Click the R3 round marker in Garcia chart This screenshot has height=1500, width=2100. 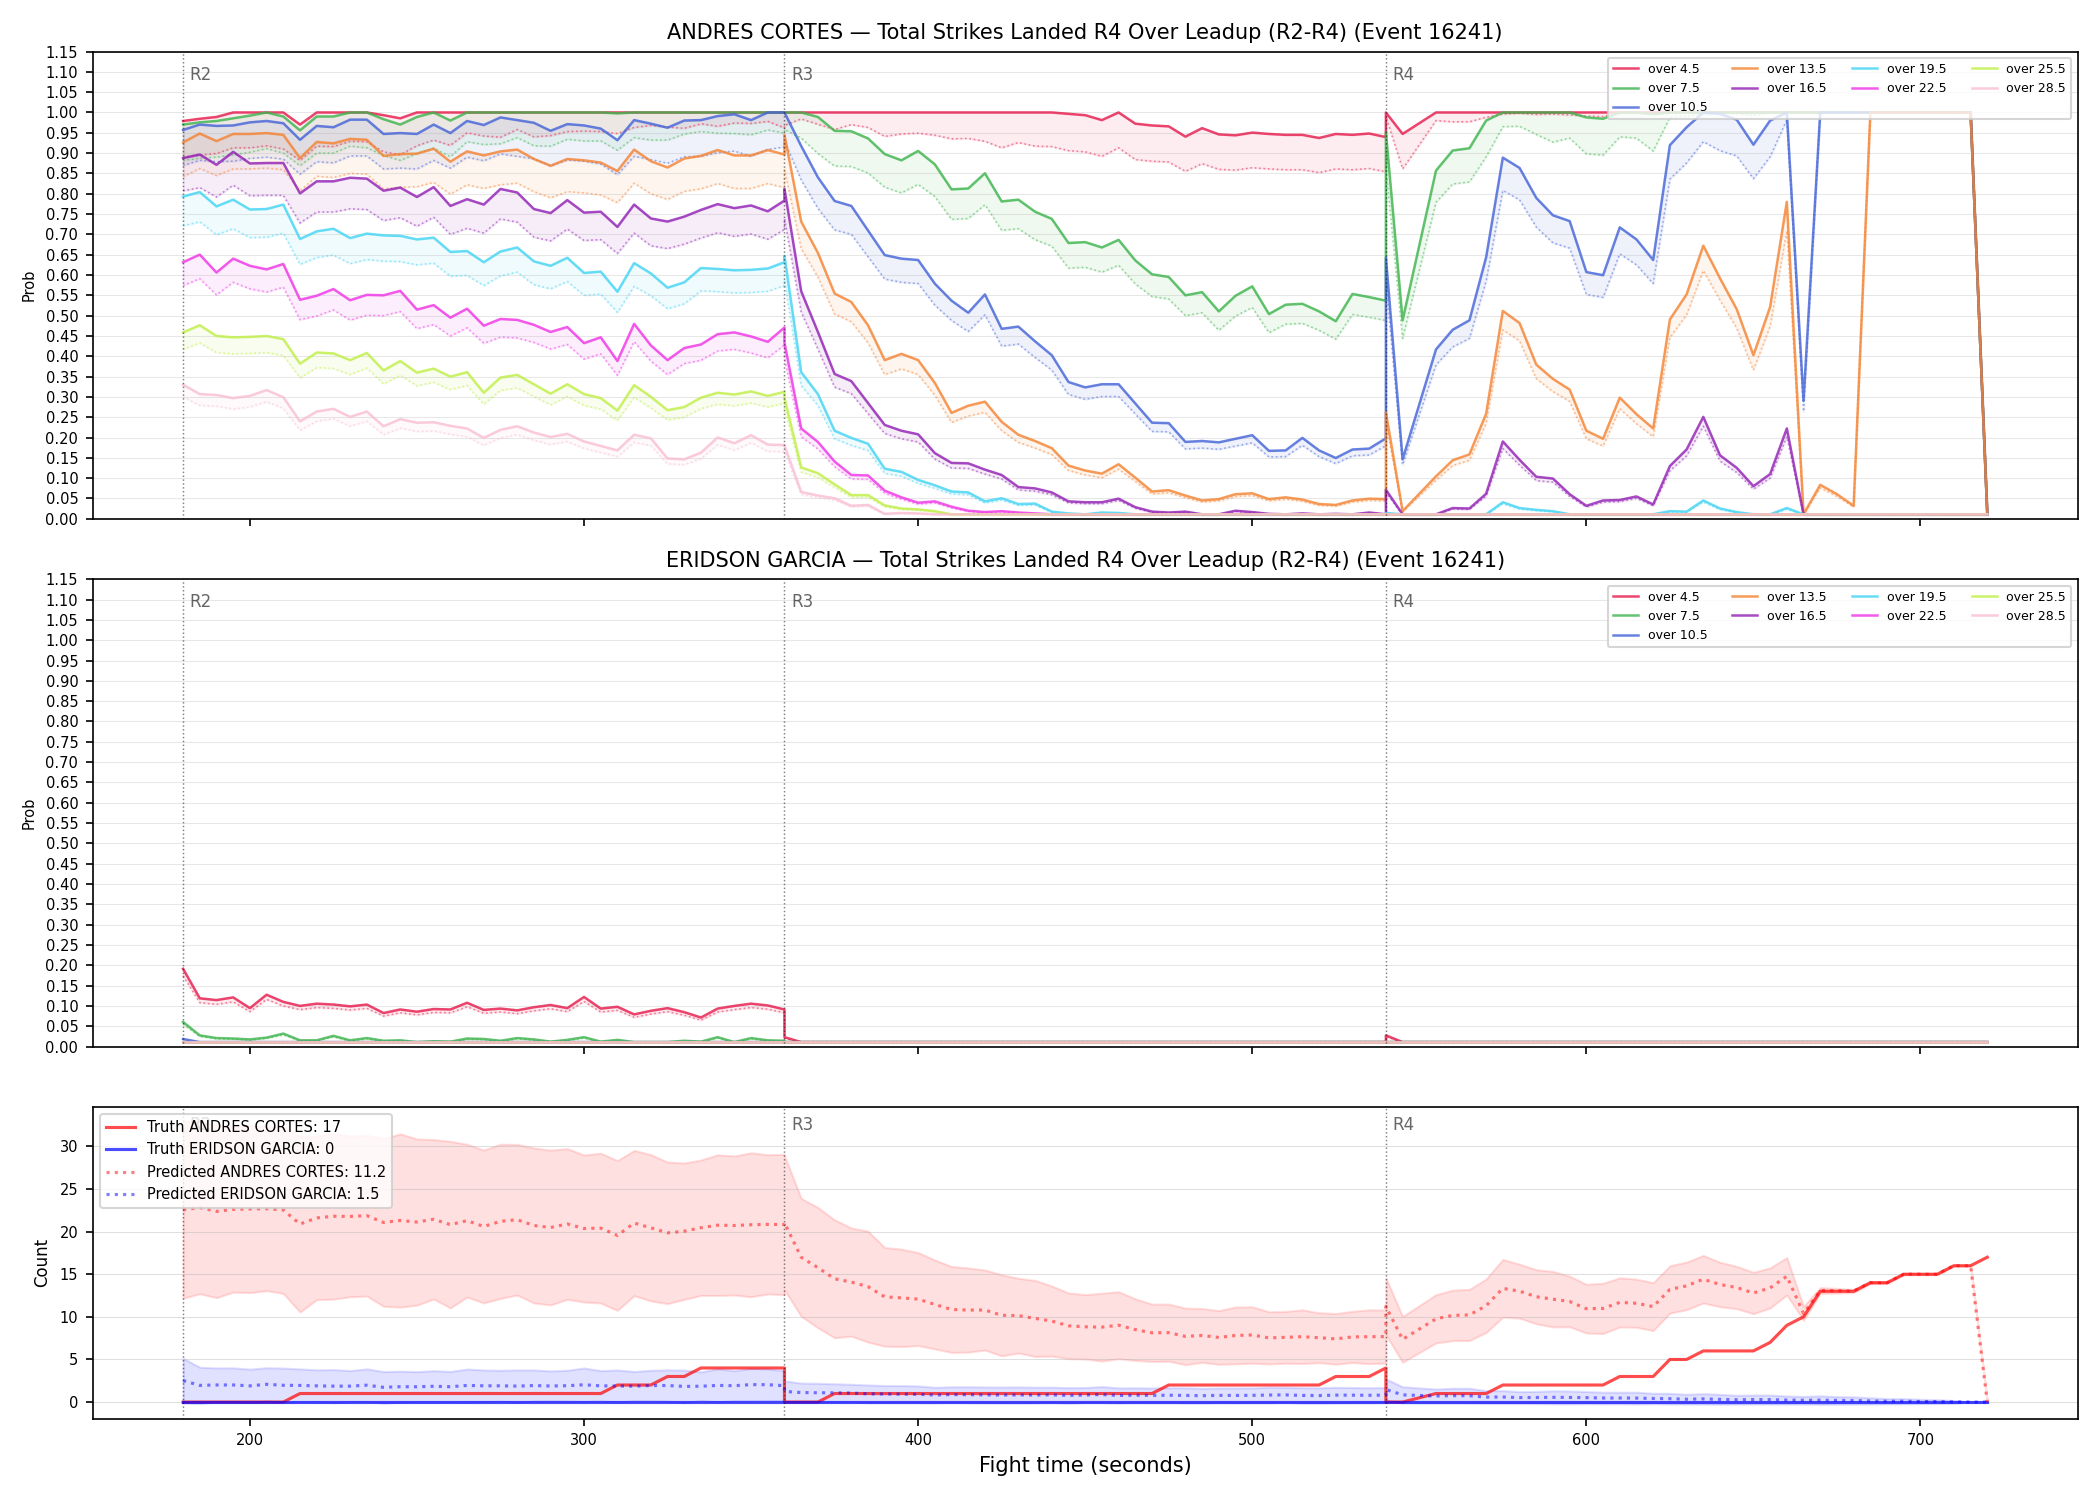tap(802, 601)
